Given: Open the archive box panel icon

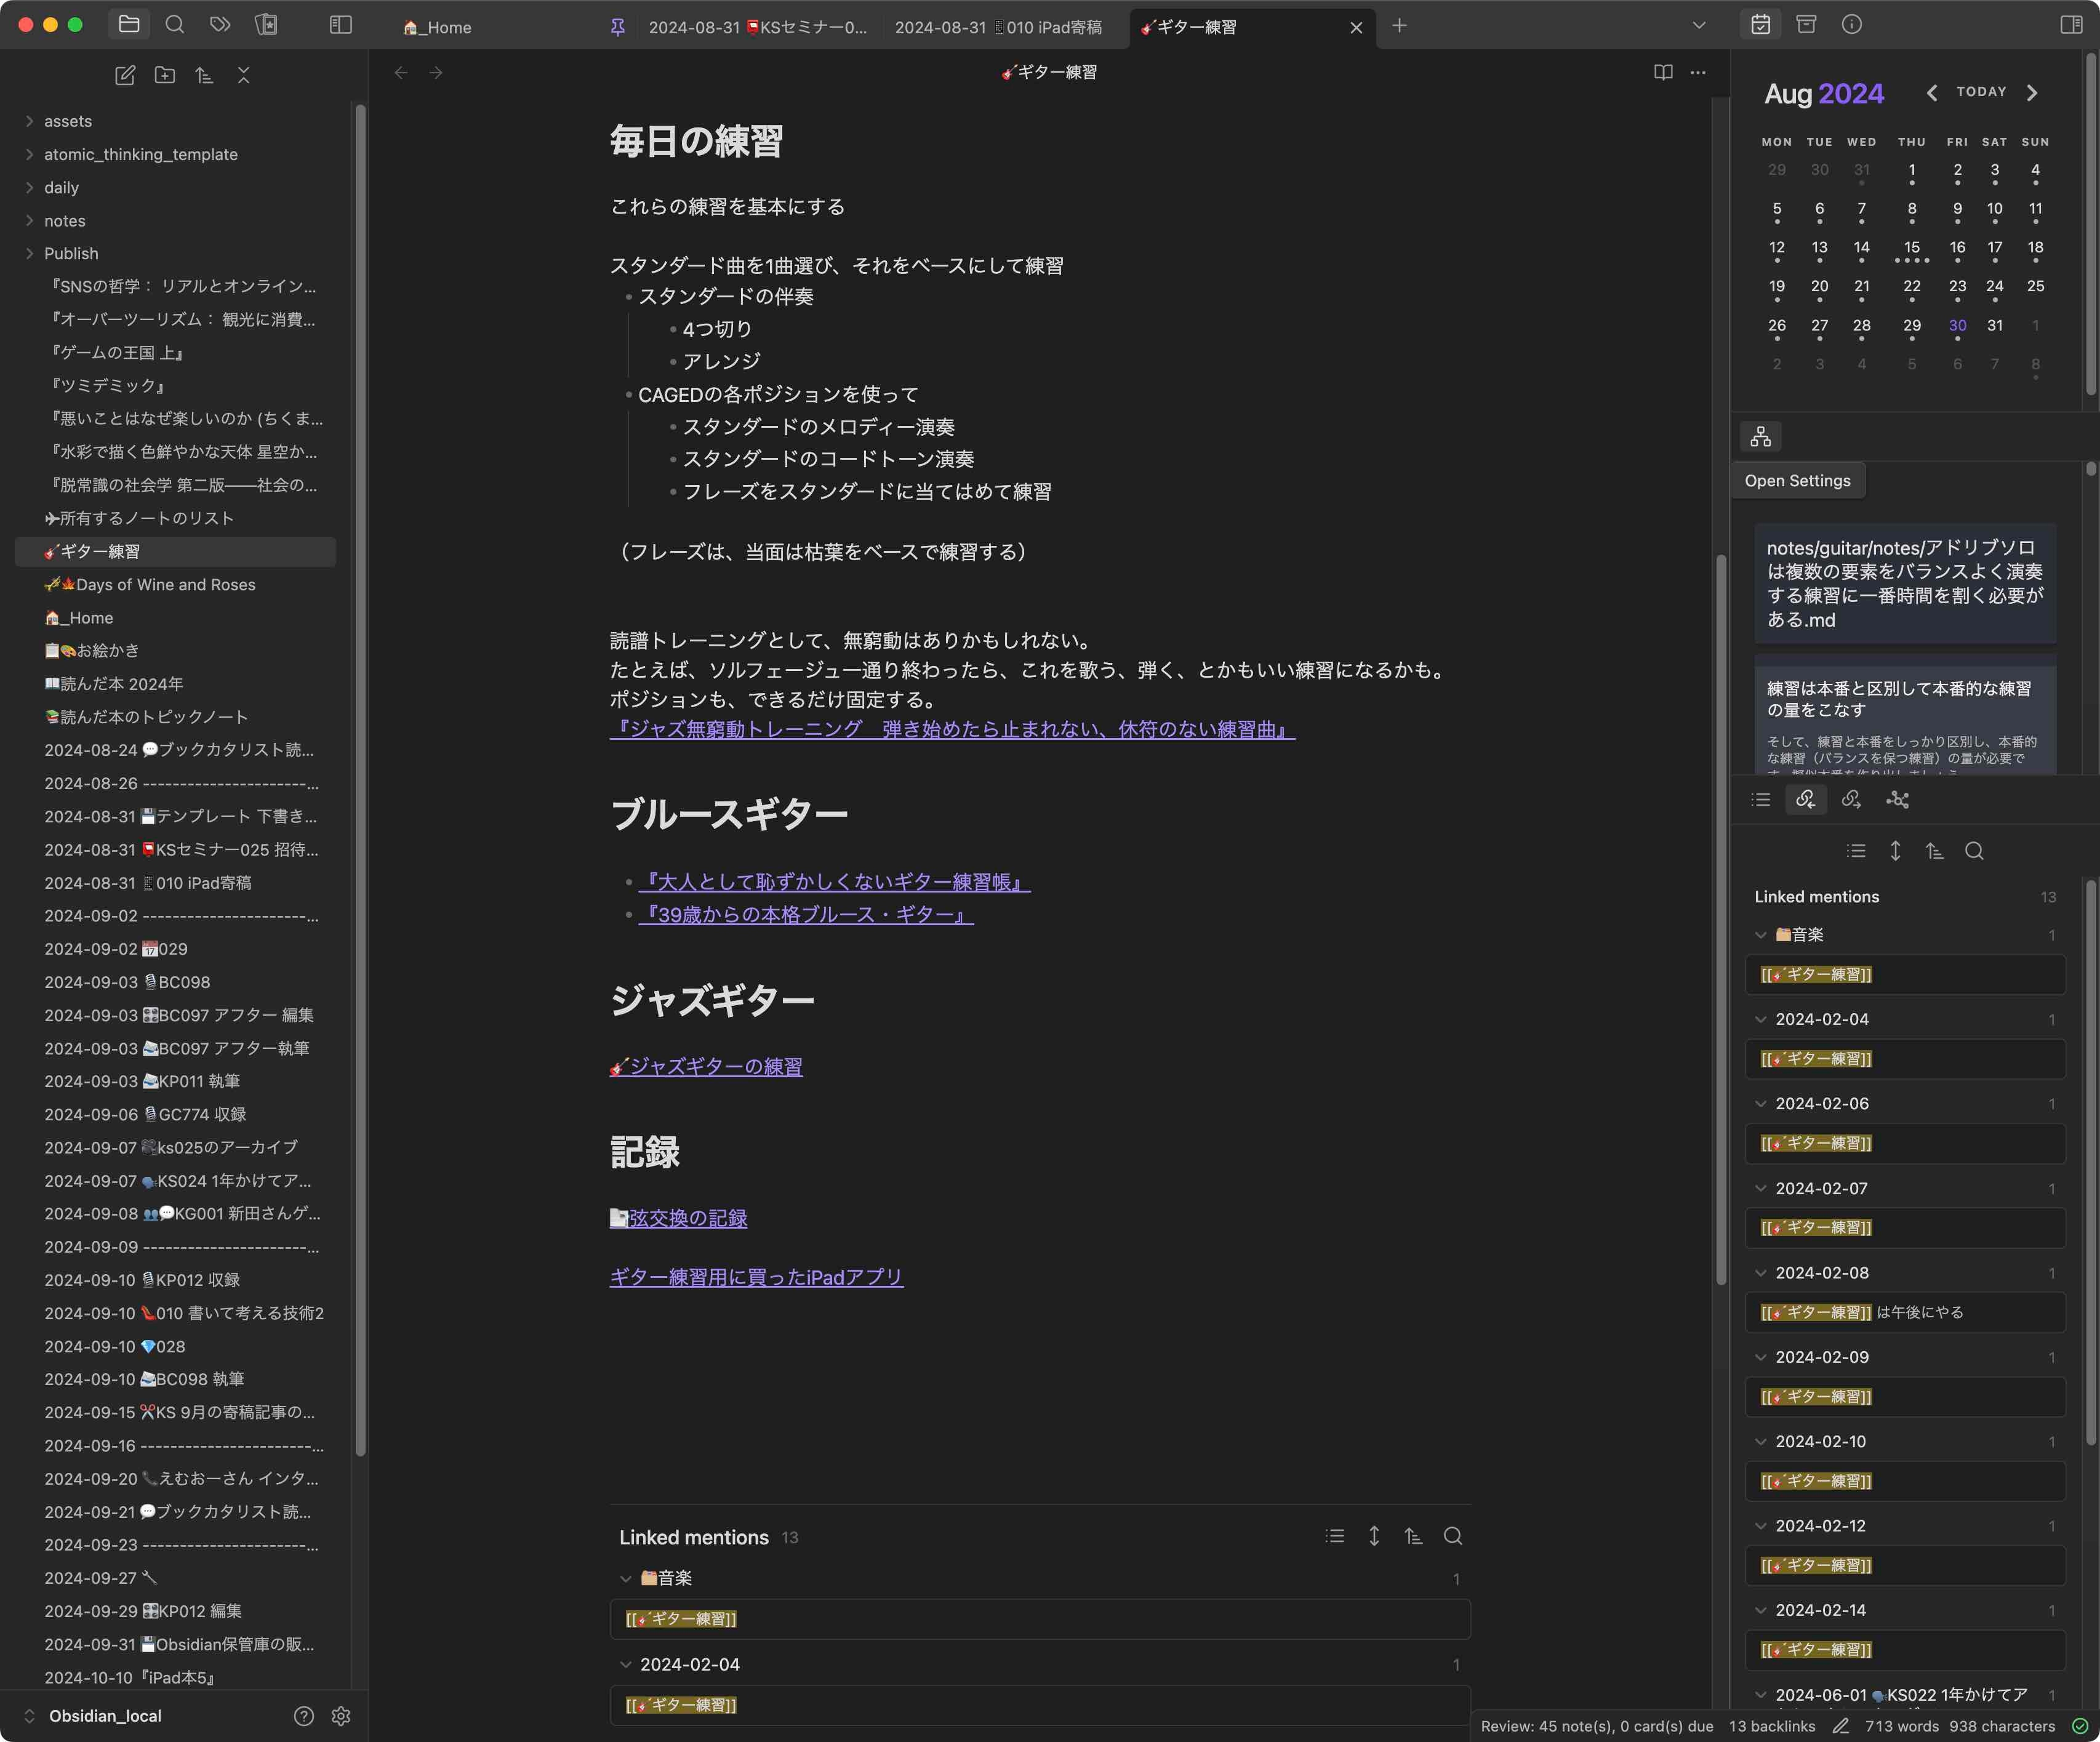Looking at the screenshot, I should pyautogui.click(x=1806, y=25).
